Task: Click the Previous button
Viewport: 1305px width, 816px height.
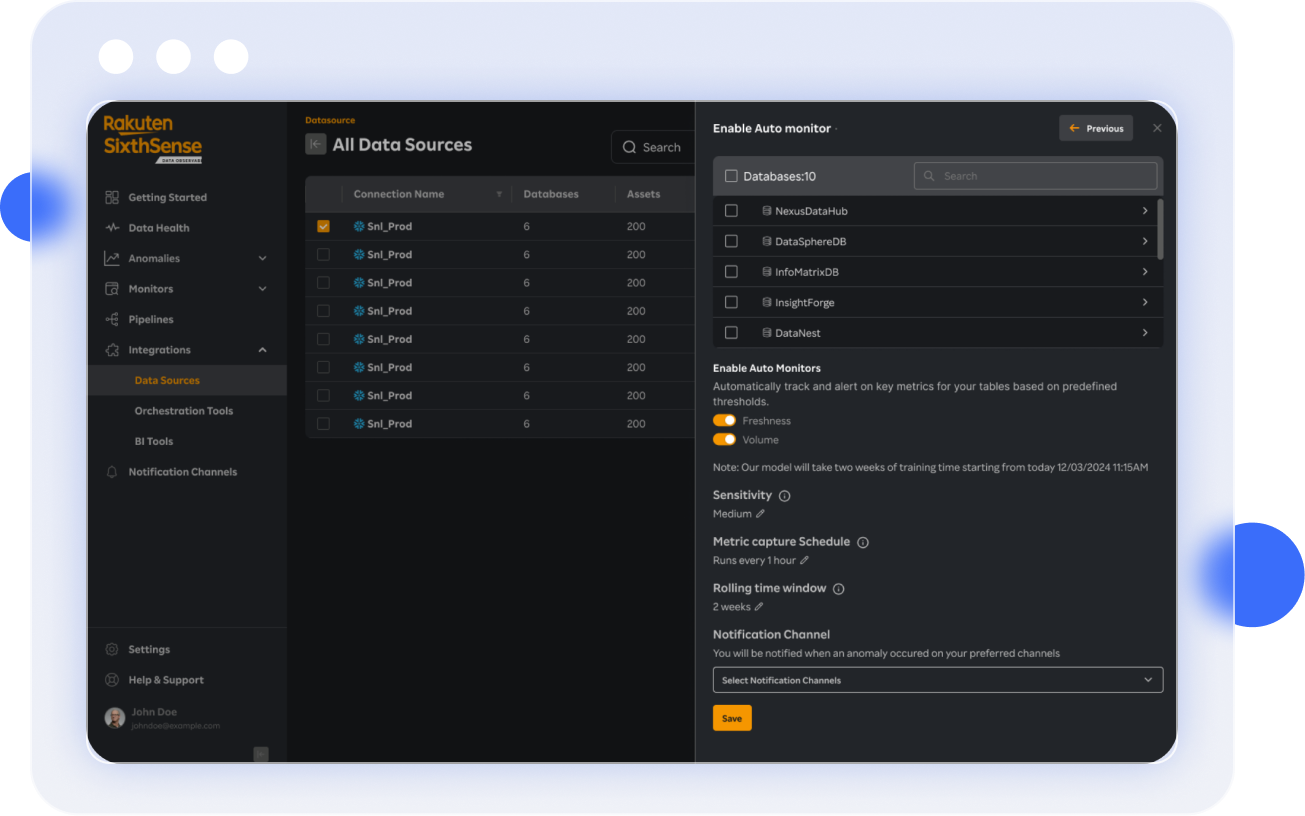Action: pos(1096,128)
